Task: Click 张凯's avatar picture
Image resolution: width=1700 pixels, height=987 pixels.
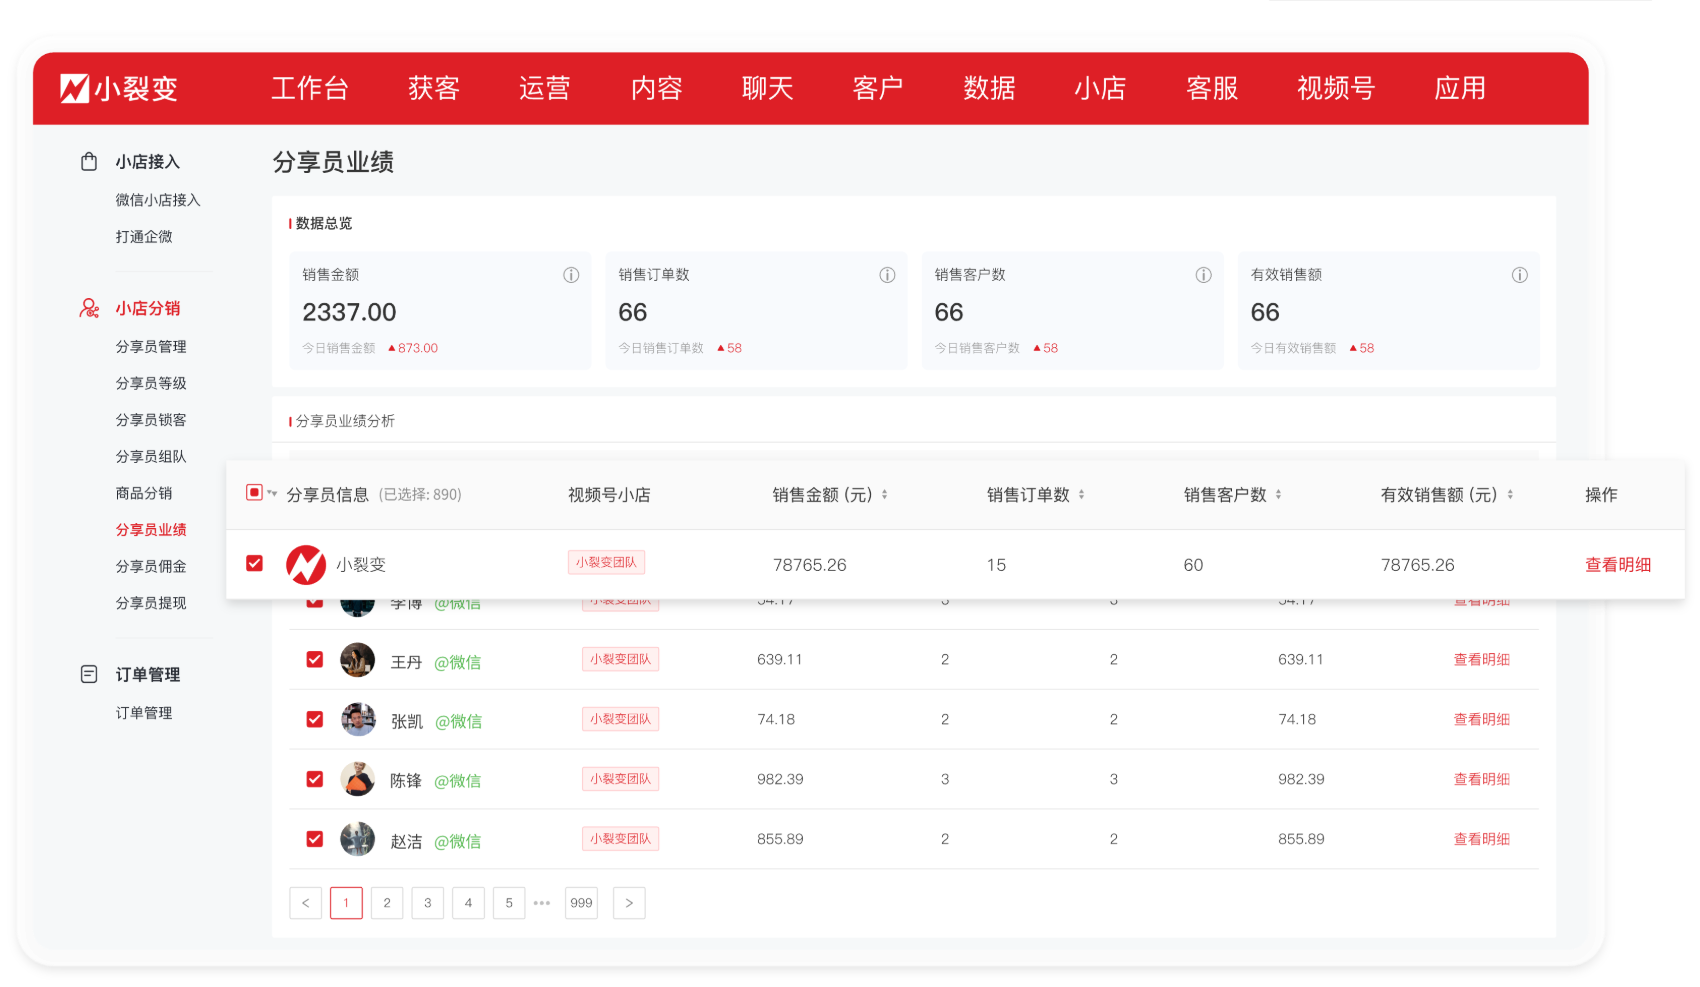Action: coord(357,720)
